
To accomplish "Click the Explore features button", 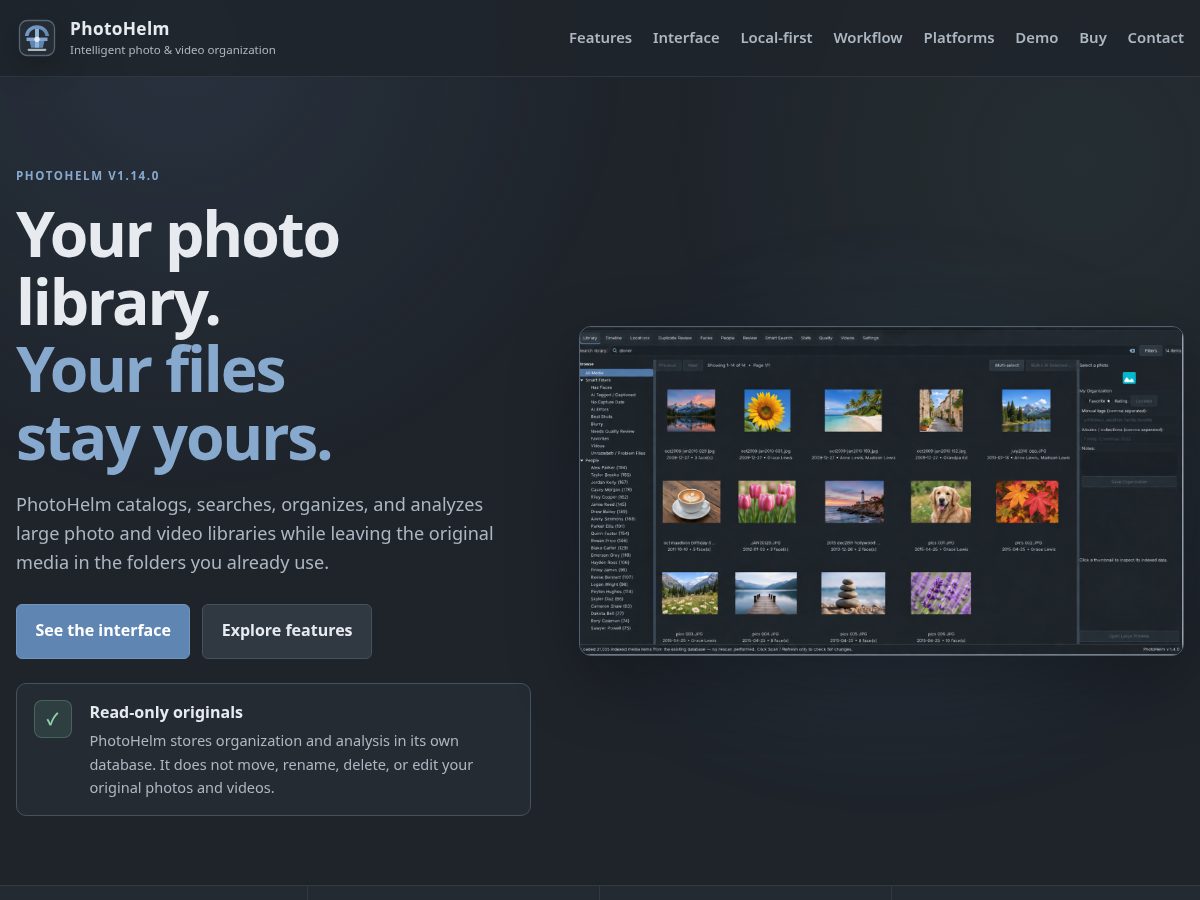I will 287,631.
